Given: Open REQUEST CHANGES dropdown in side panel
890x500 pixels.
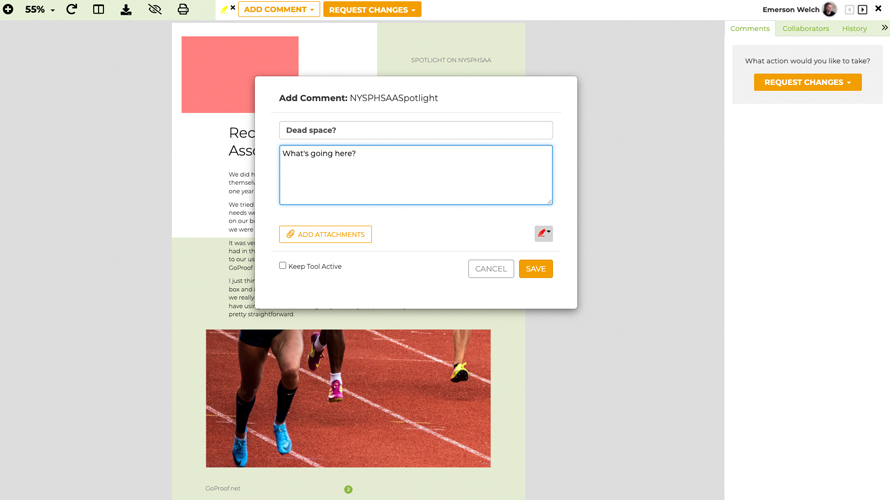Looking at the screenshot, I should (808, 82).
